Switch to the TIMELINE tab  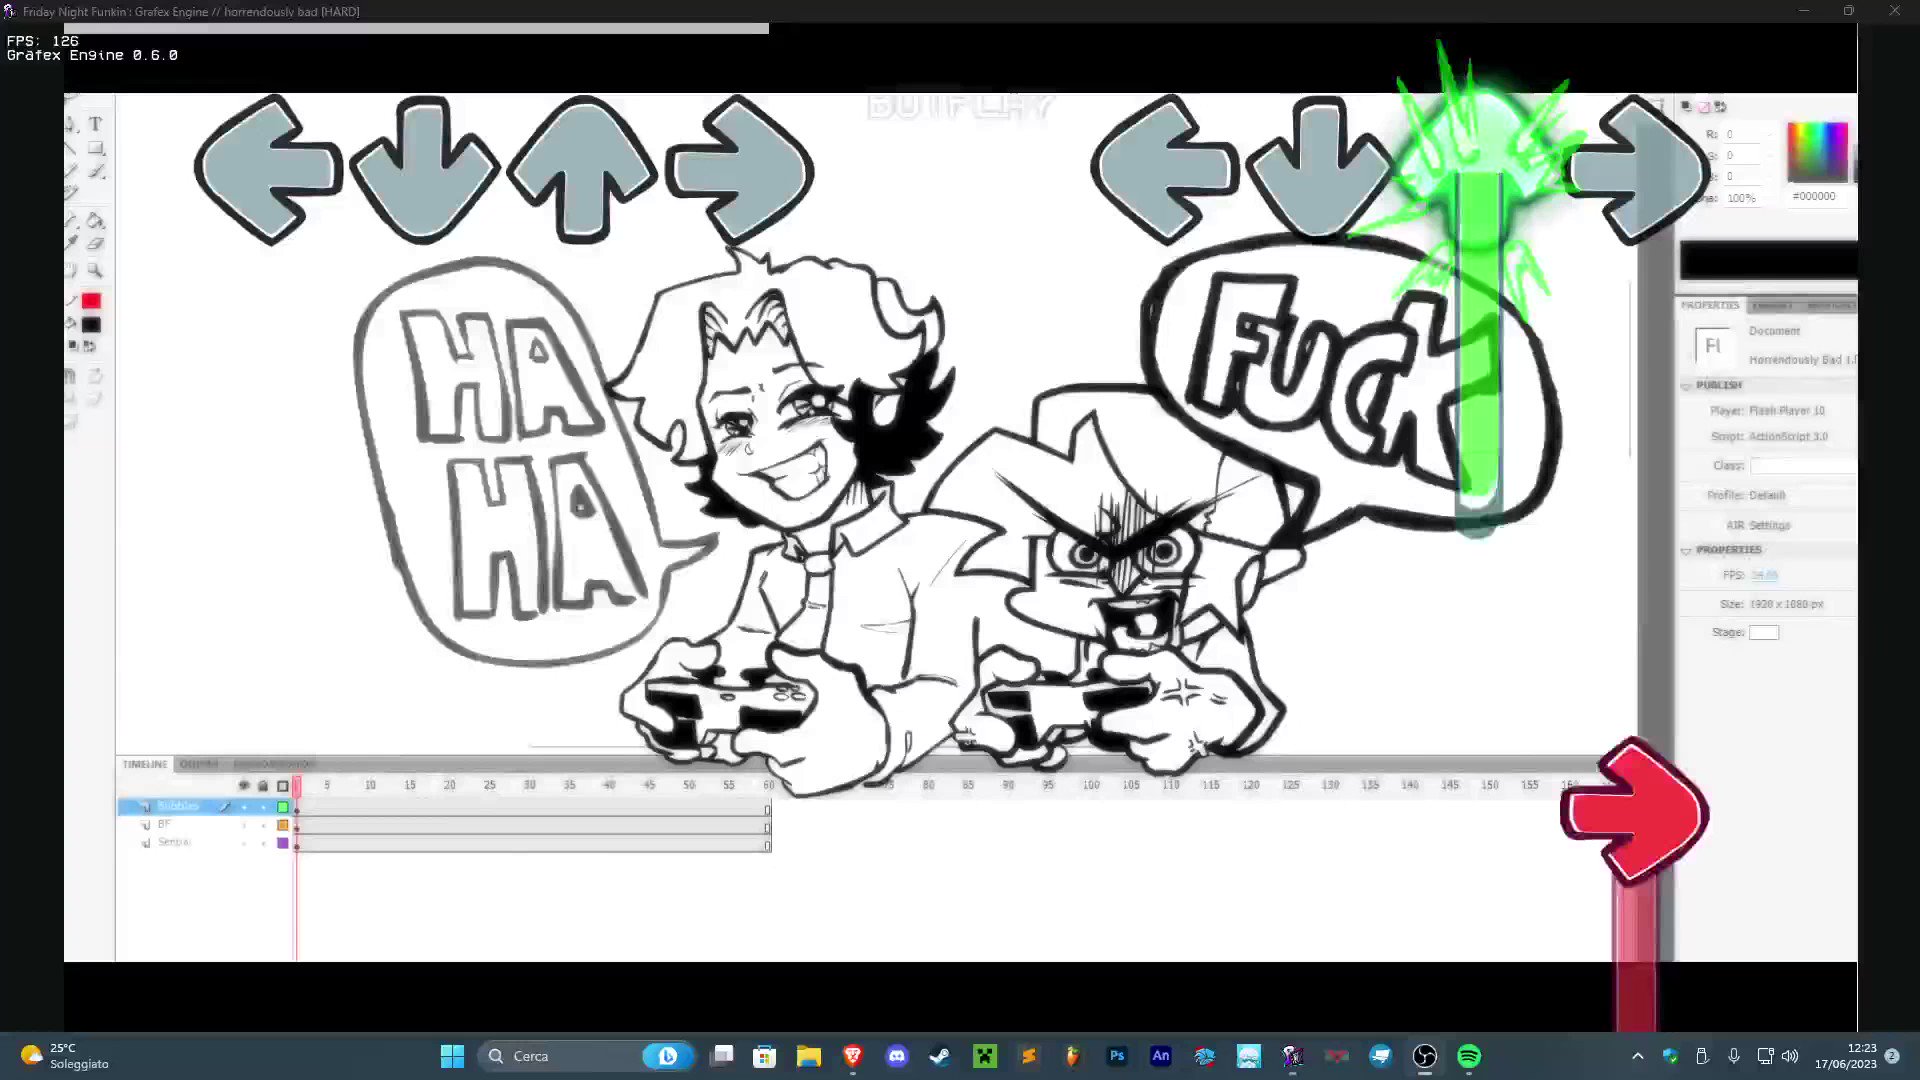coord(145,764)
